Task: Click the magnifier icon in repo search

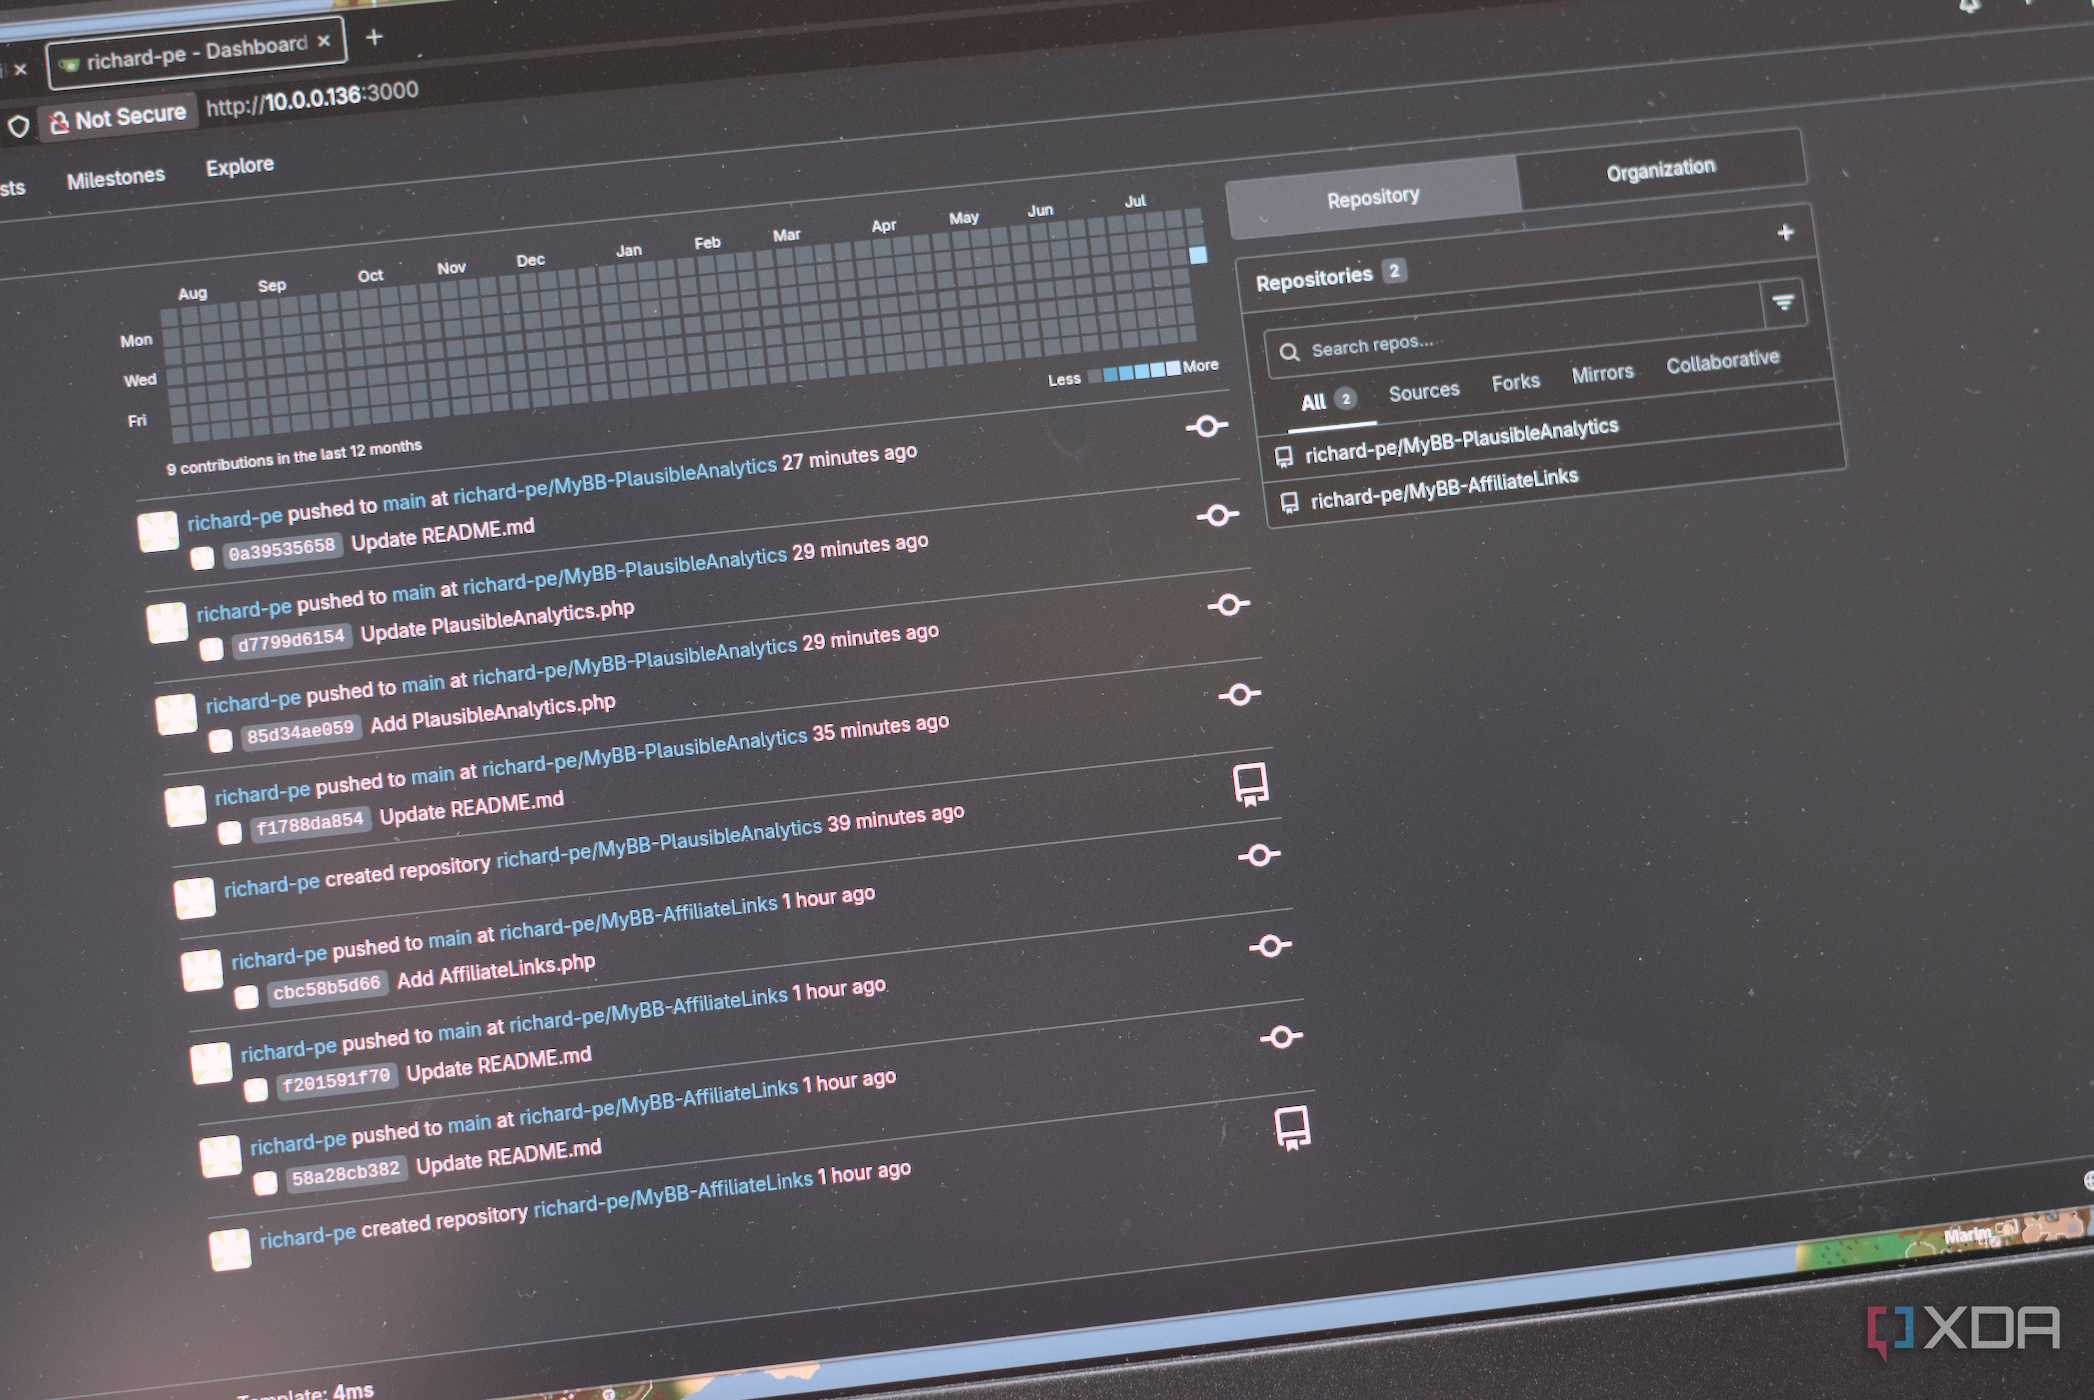Action: pos(1289,351)
